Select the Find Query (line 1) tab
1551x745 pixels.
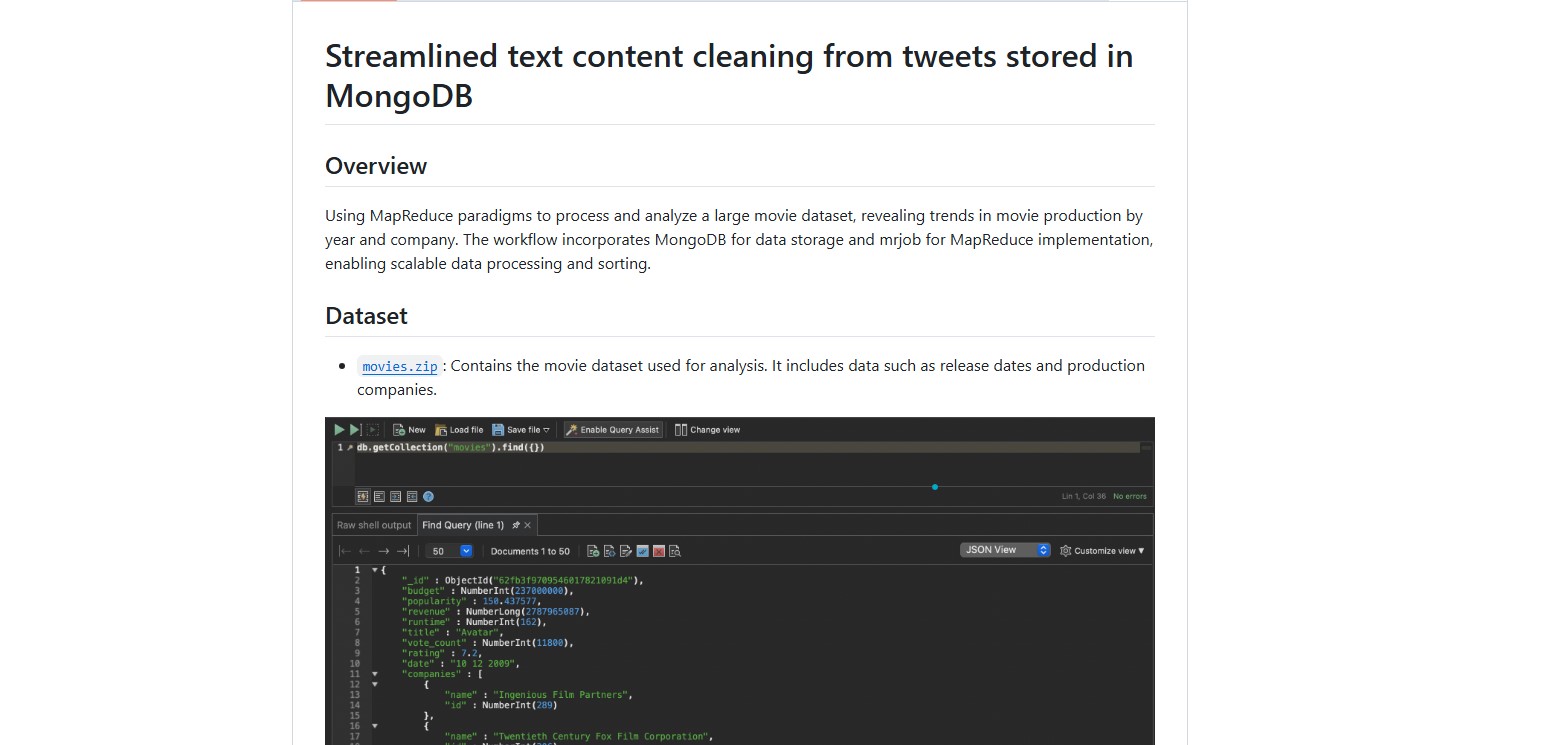[x=463, y=525]
